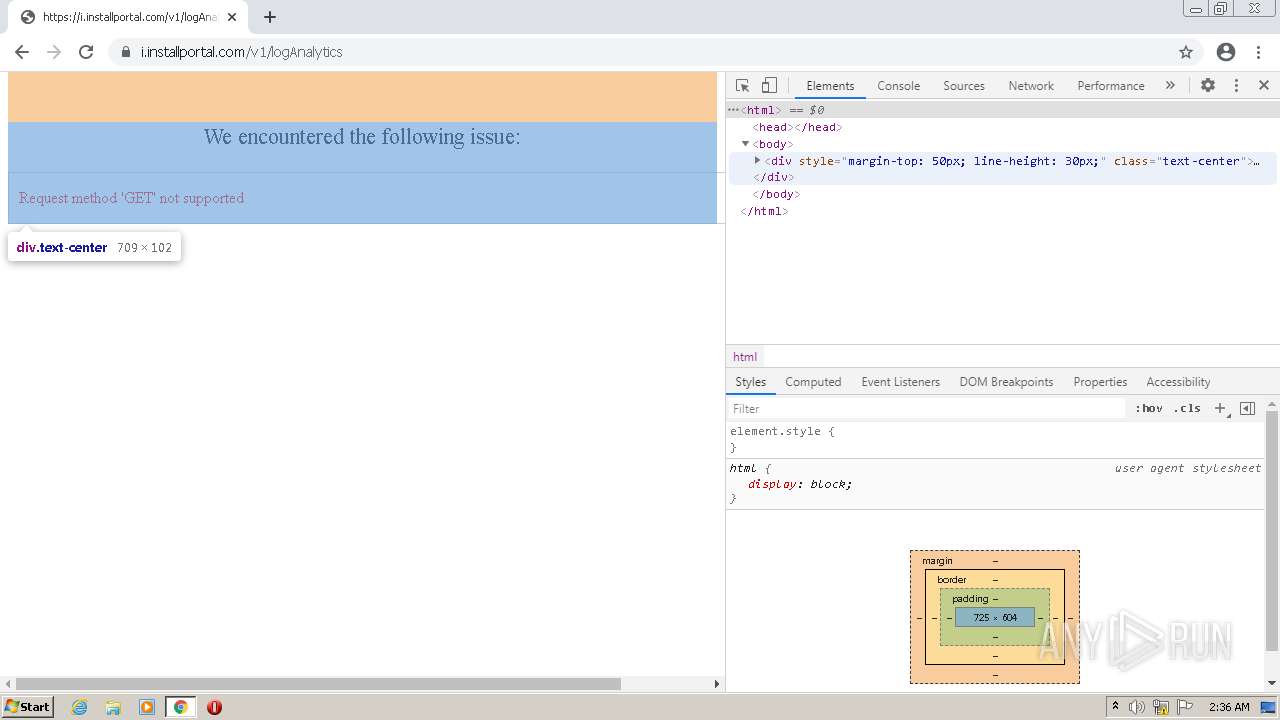
Task: Open media player from taskbar
Action: tap(147, 707)
